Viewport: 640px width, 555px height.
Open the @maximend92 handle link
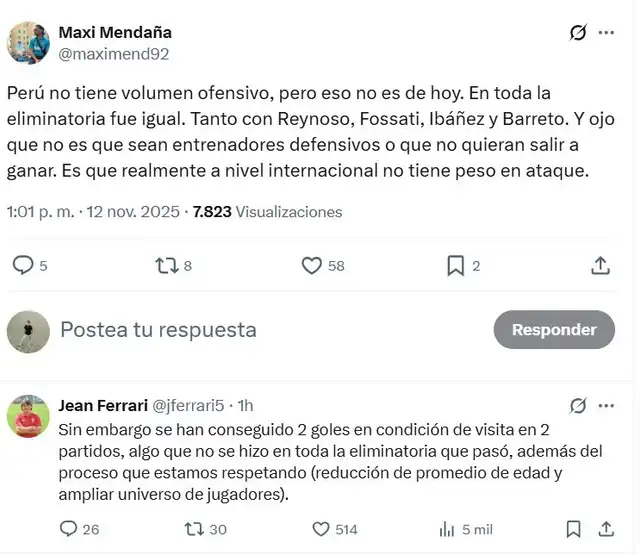point(114,54)
